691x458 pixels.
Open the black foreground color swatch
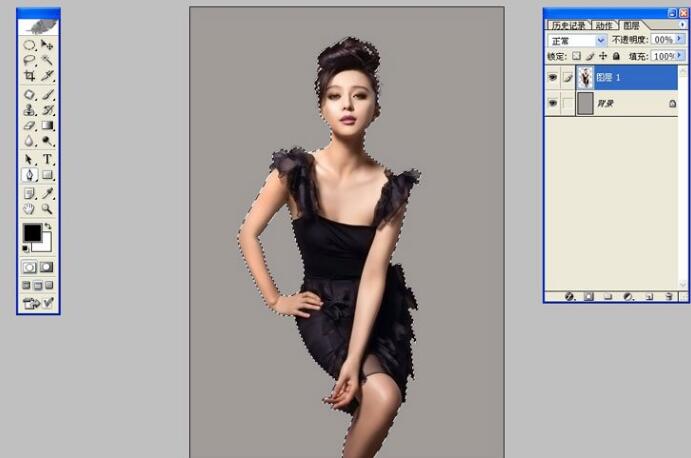click(32, 233)
